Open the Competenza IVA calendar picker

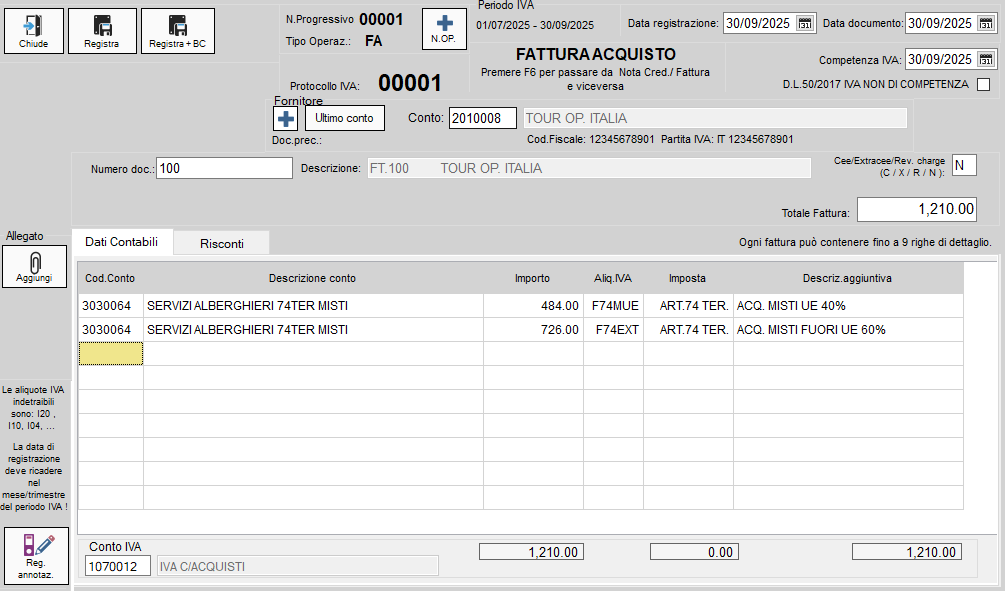(x=987, y=60)
